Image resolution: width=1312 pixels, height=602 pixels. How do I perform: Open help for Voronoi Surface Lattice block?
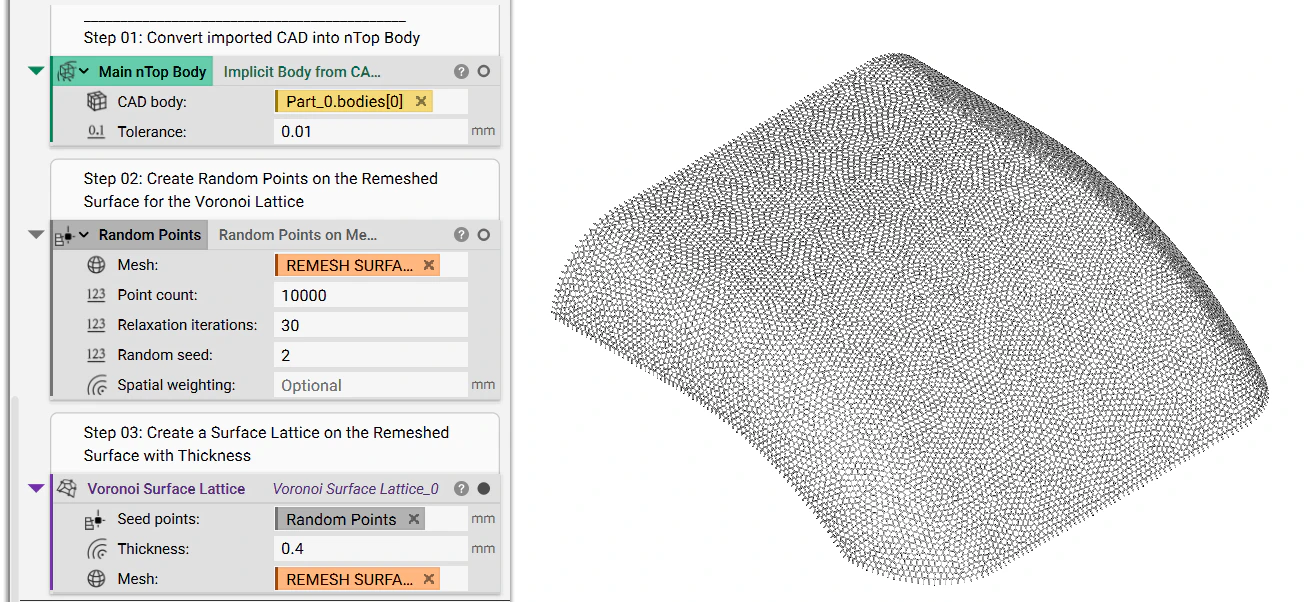[x=461, y=489]
